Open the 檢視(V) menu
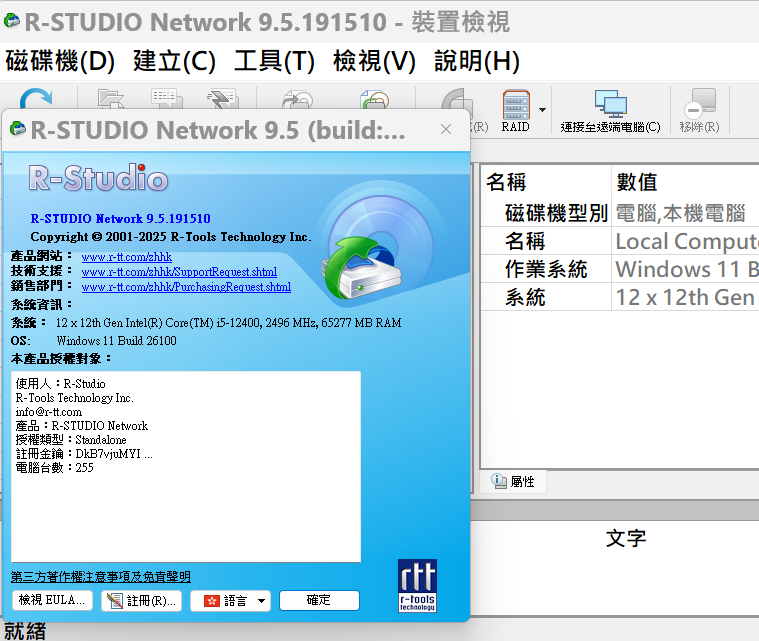Viewport: 759px width, 641px height. click(x=374, y=61)
